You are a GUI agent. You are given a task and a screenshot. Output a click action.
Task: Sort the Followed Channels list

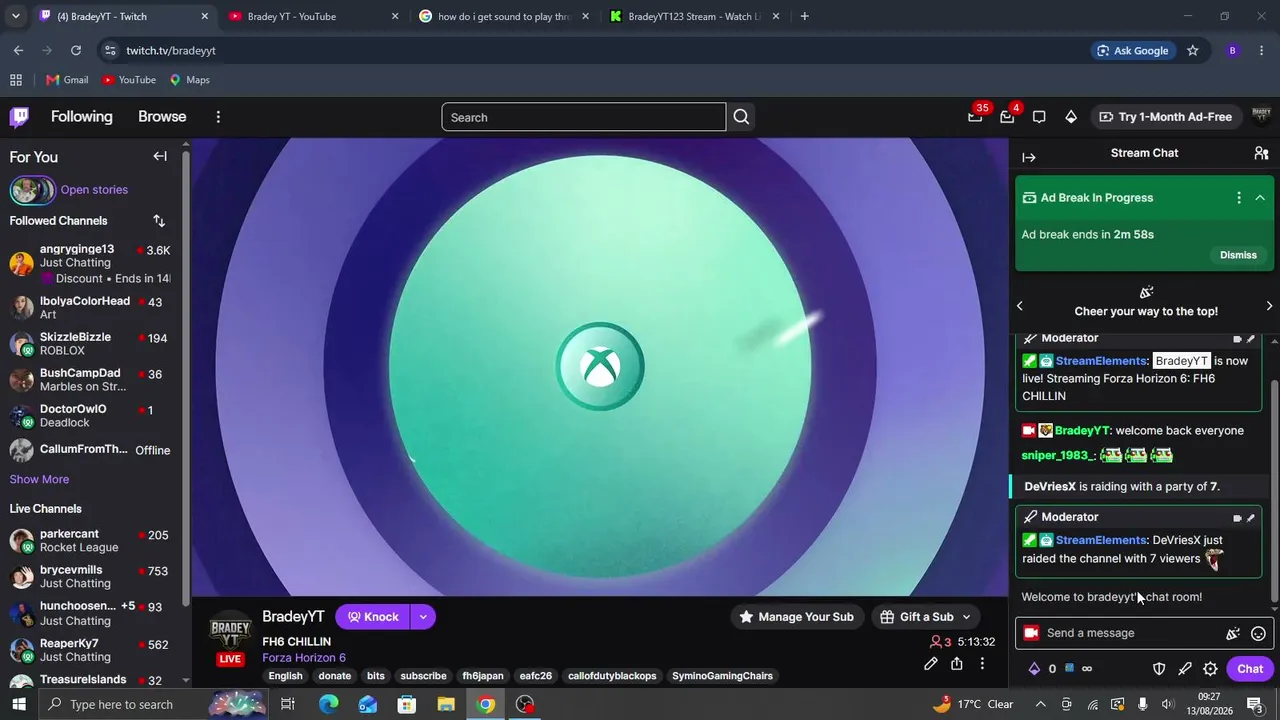[159, 221]
